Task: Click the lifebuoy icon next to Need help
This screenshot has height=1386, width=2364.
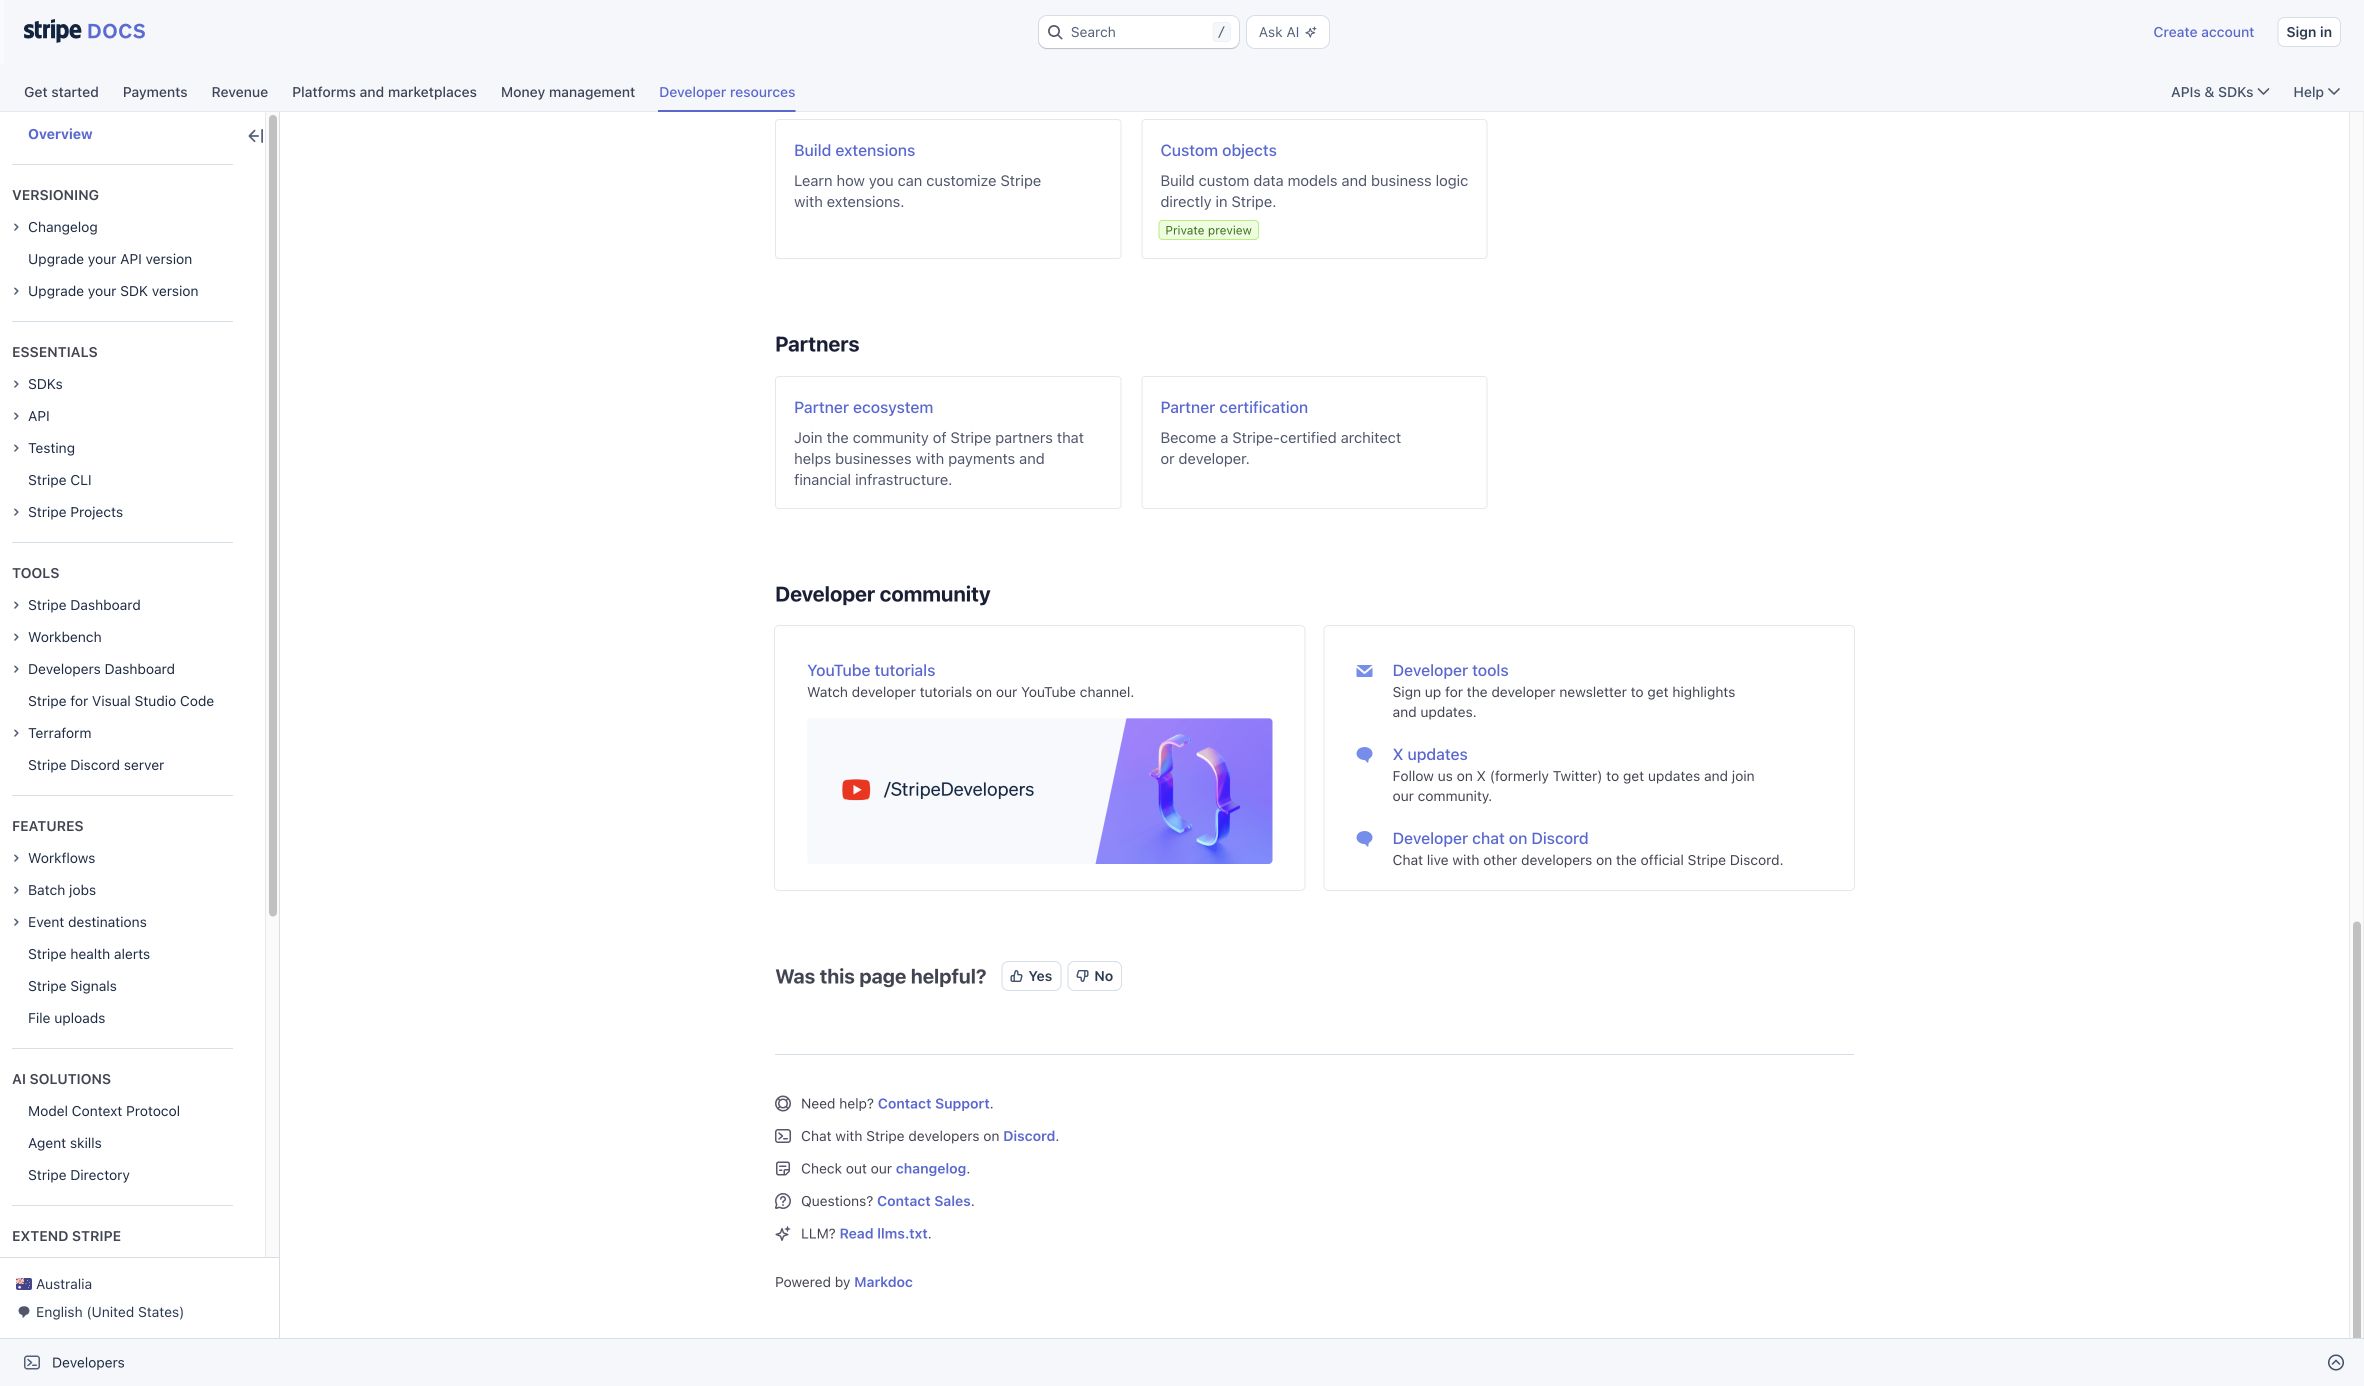Action: tap(783, 1104)
